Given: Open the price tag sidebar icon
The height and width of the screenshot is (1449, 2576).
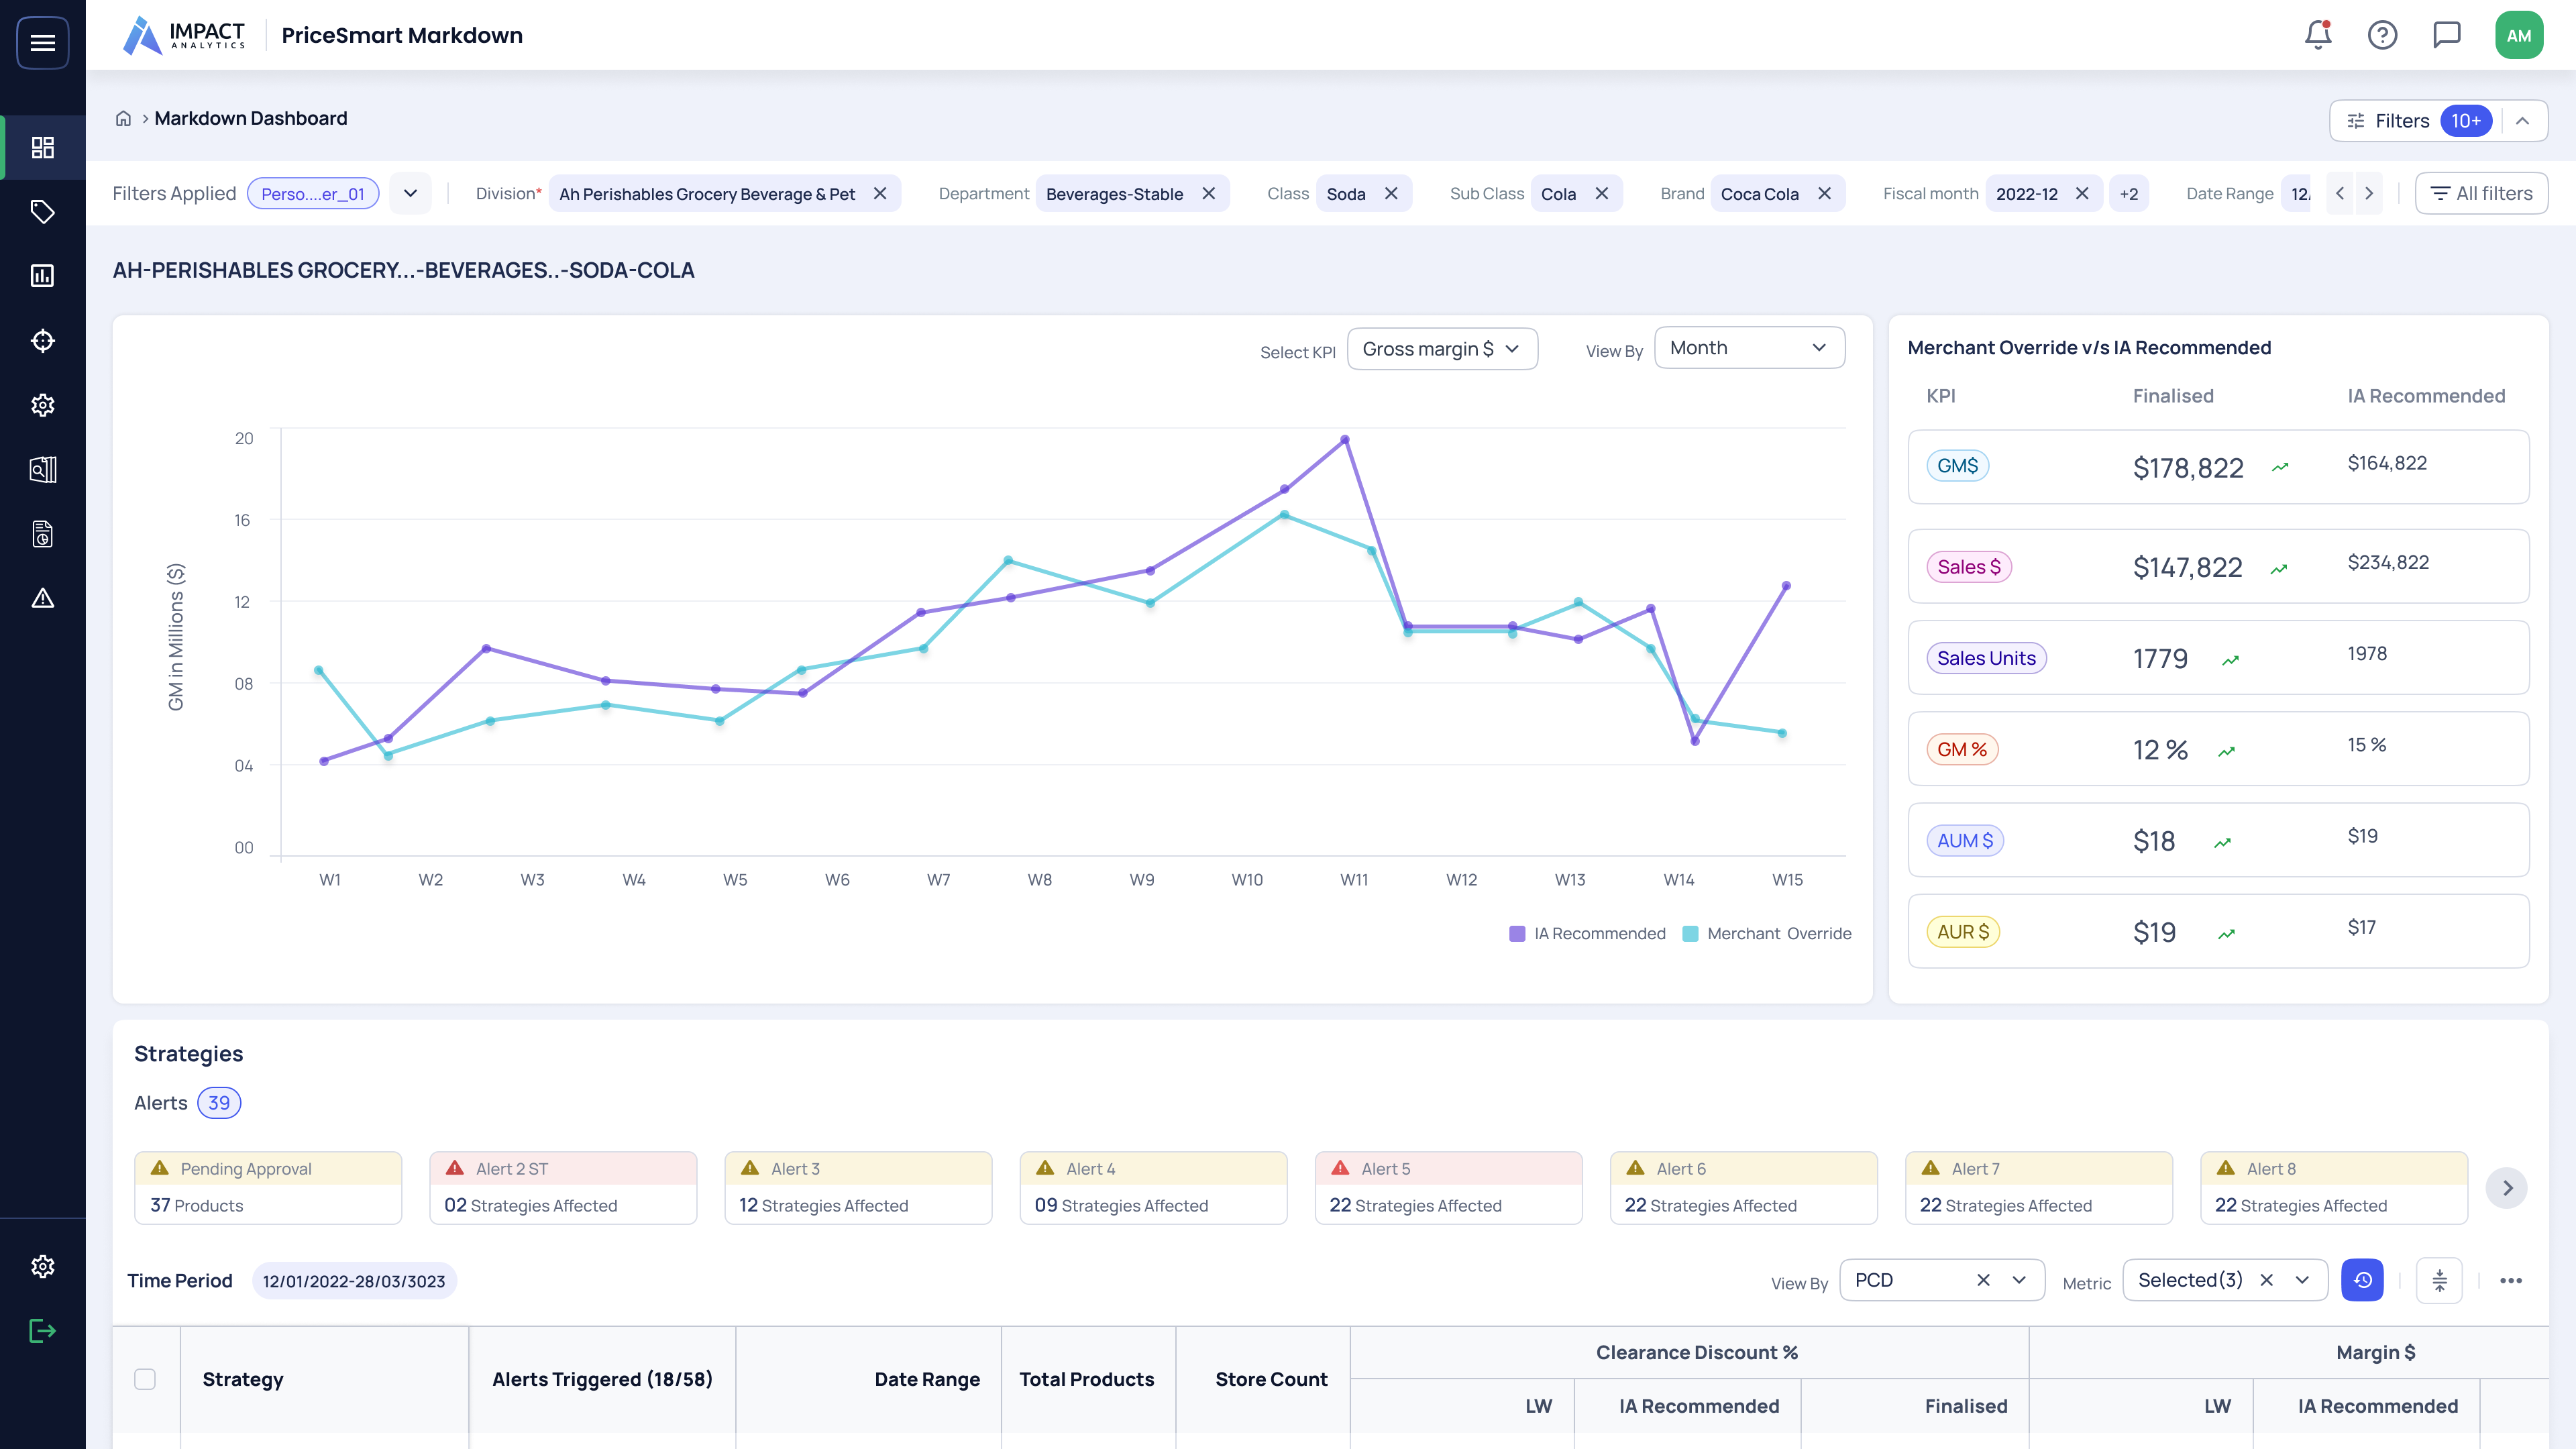Looking at the screenshot, I should point(42,211).
